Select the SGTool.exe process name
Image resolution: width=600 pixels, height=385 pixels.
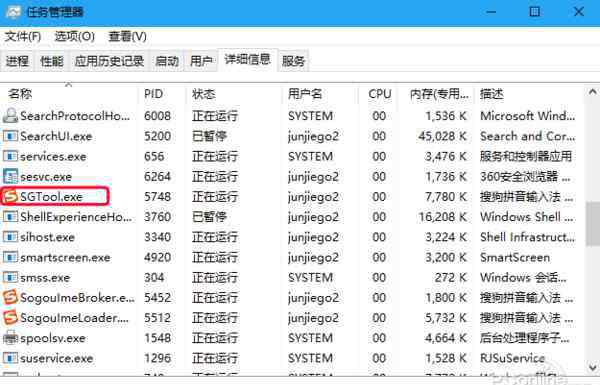click(51, 197)
